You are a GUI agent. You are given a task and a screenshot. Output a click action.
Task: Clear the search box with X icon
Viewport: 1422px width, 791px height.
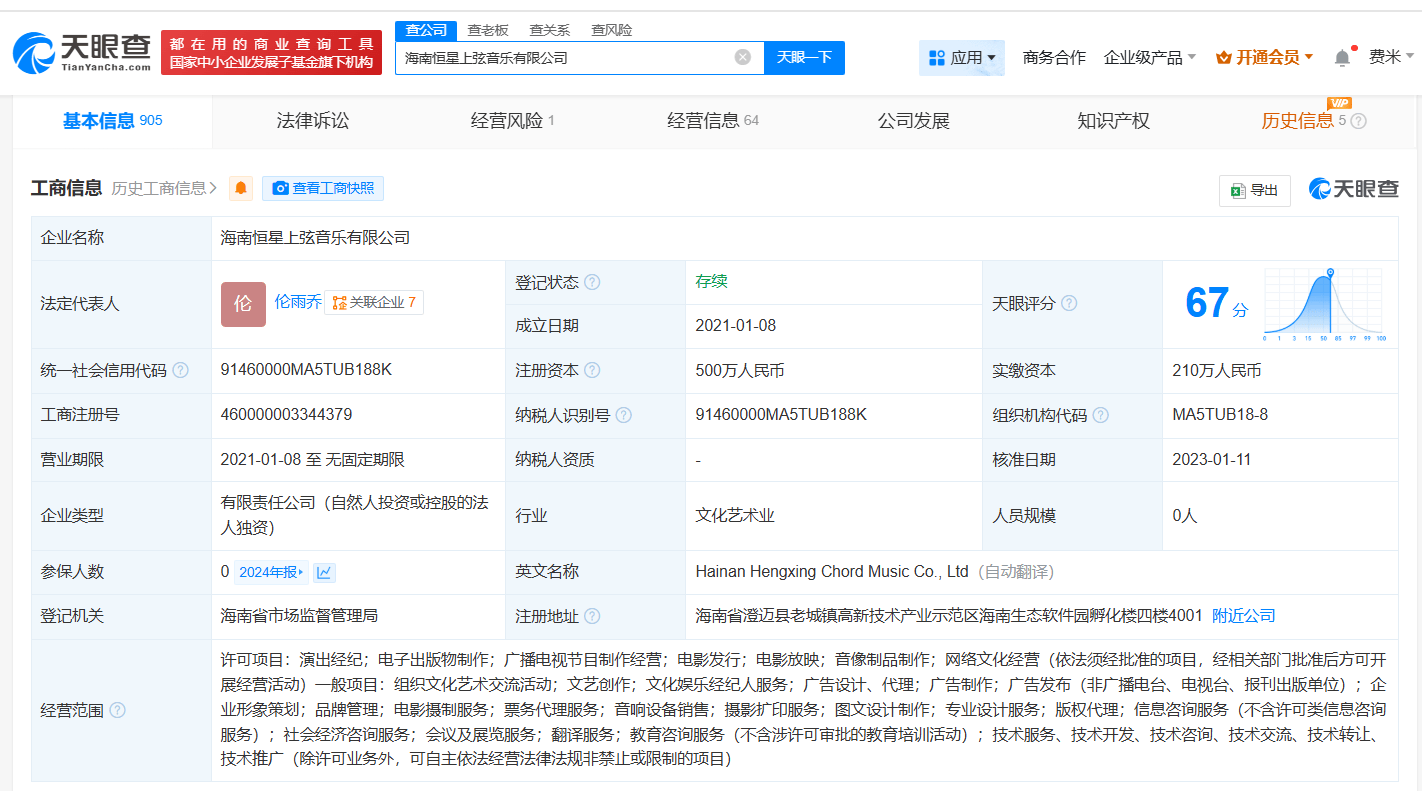point(742,57)
